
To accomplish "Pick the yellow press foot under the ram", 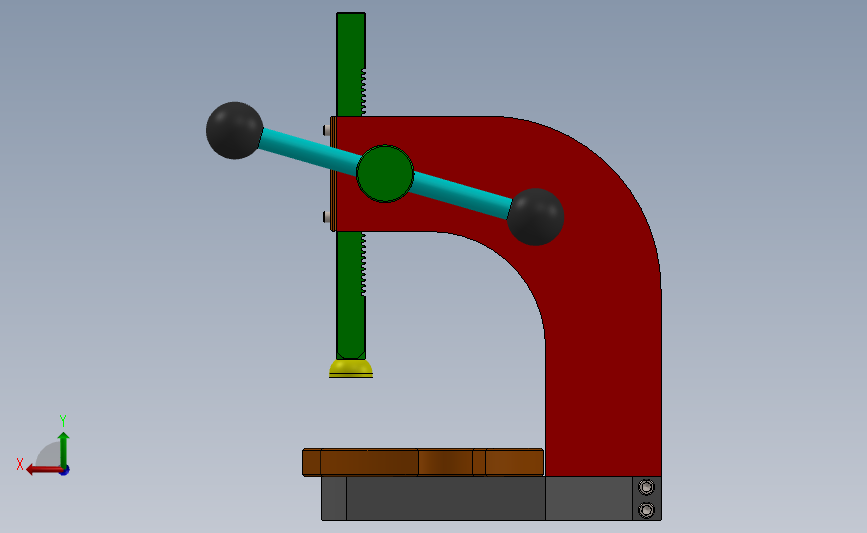I will pyautogui.click(x=351, y=369).
